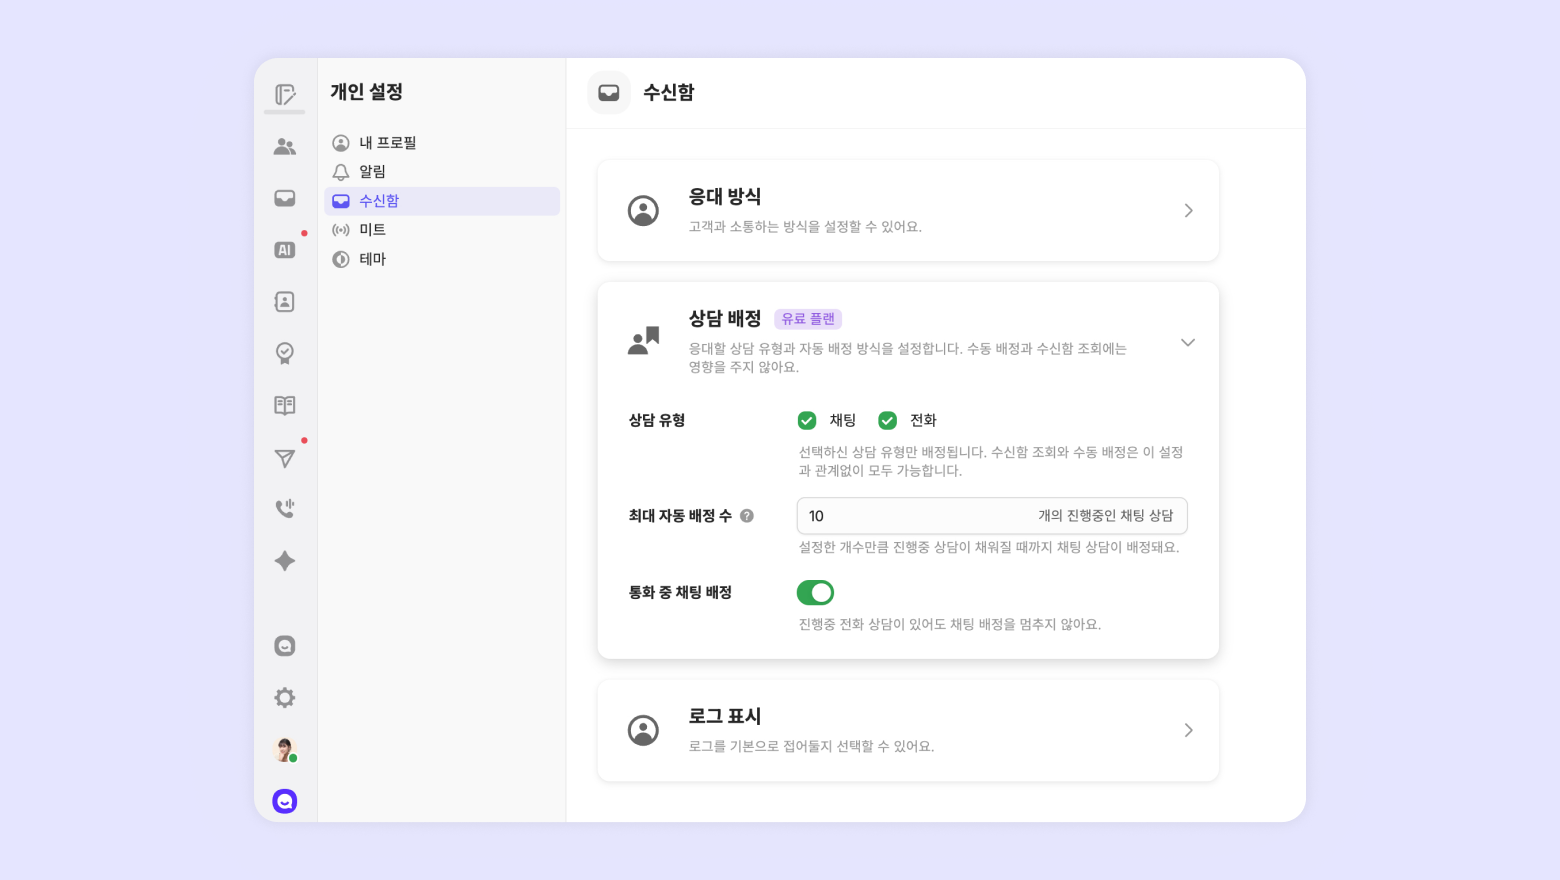Click the help icon next to 최대 자동 배정 수
1560x880 pixels.
click(747, 516)
